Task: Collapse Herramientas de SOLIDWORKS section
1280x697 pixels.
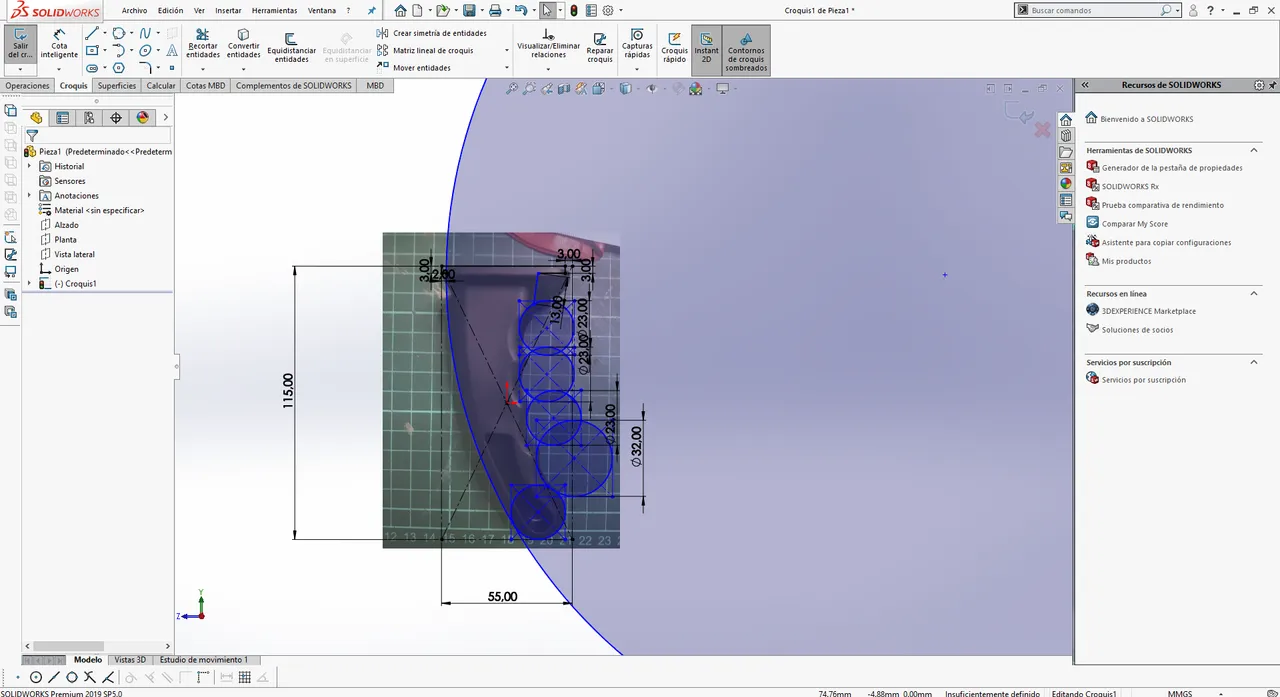Action: (x=1254, y=150)
